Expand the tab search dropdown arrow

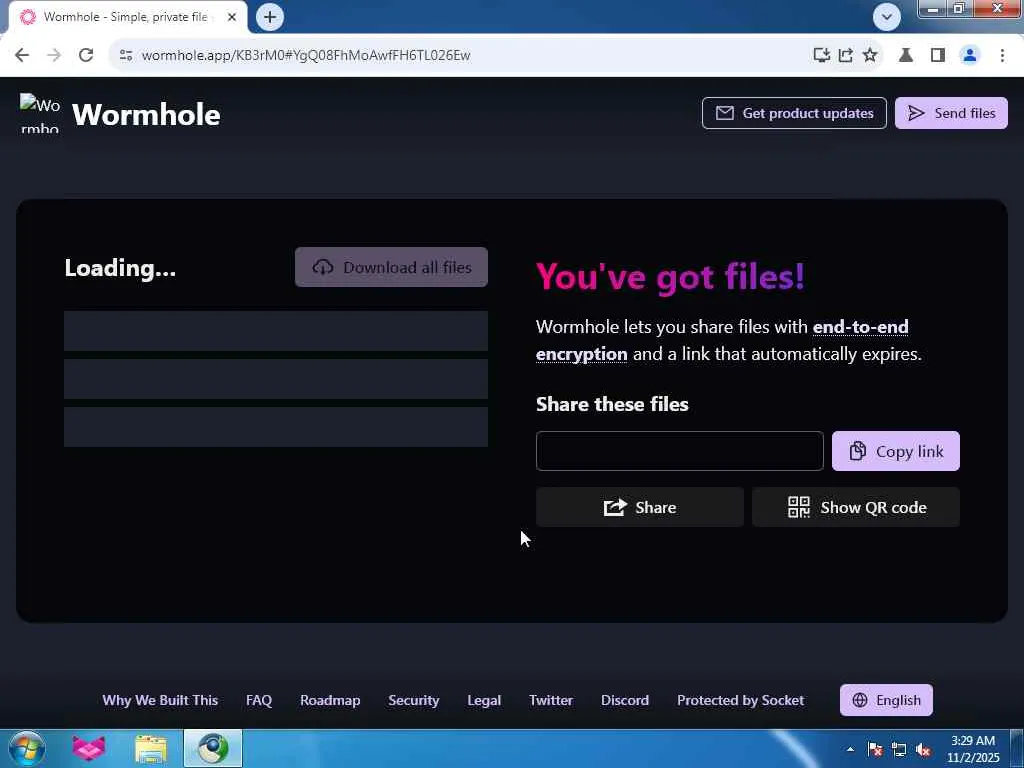(x=886, y=17)
